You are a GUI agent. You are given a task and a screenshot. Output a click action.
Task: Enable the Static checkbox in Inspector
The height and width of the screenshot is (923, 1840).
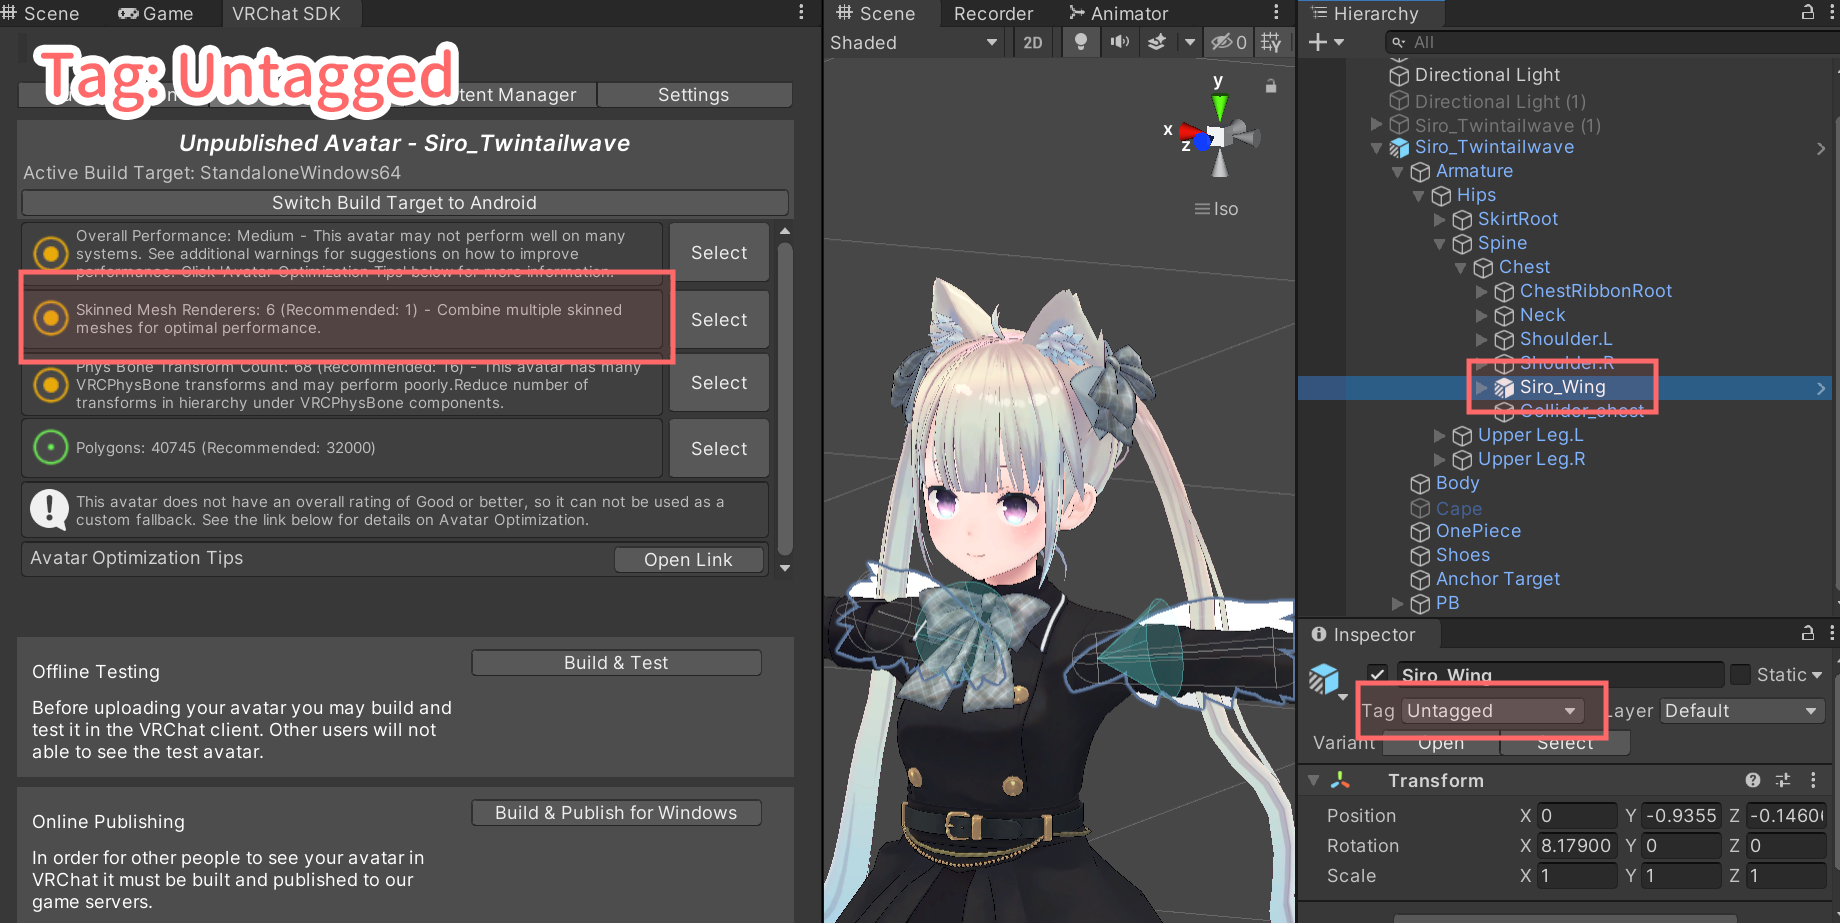(1741, 674)
